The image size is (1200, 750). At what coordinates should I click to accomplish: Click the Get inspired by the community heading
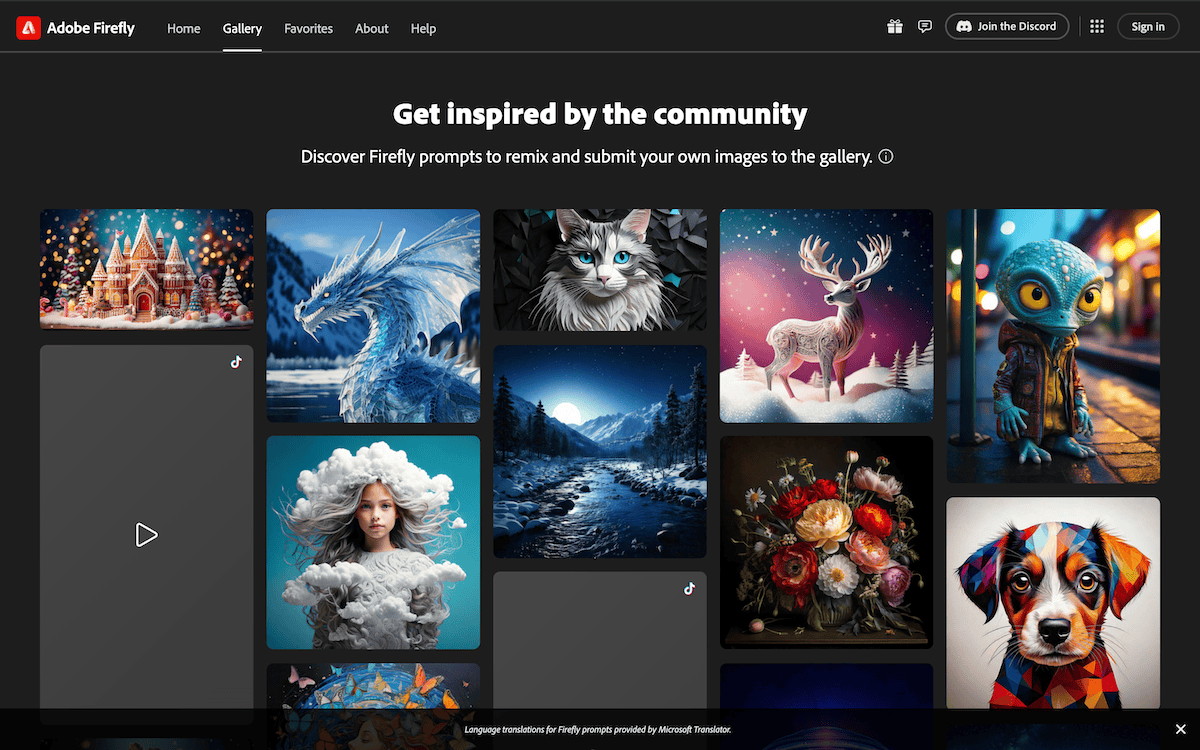tap(600, 114)
